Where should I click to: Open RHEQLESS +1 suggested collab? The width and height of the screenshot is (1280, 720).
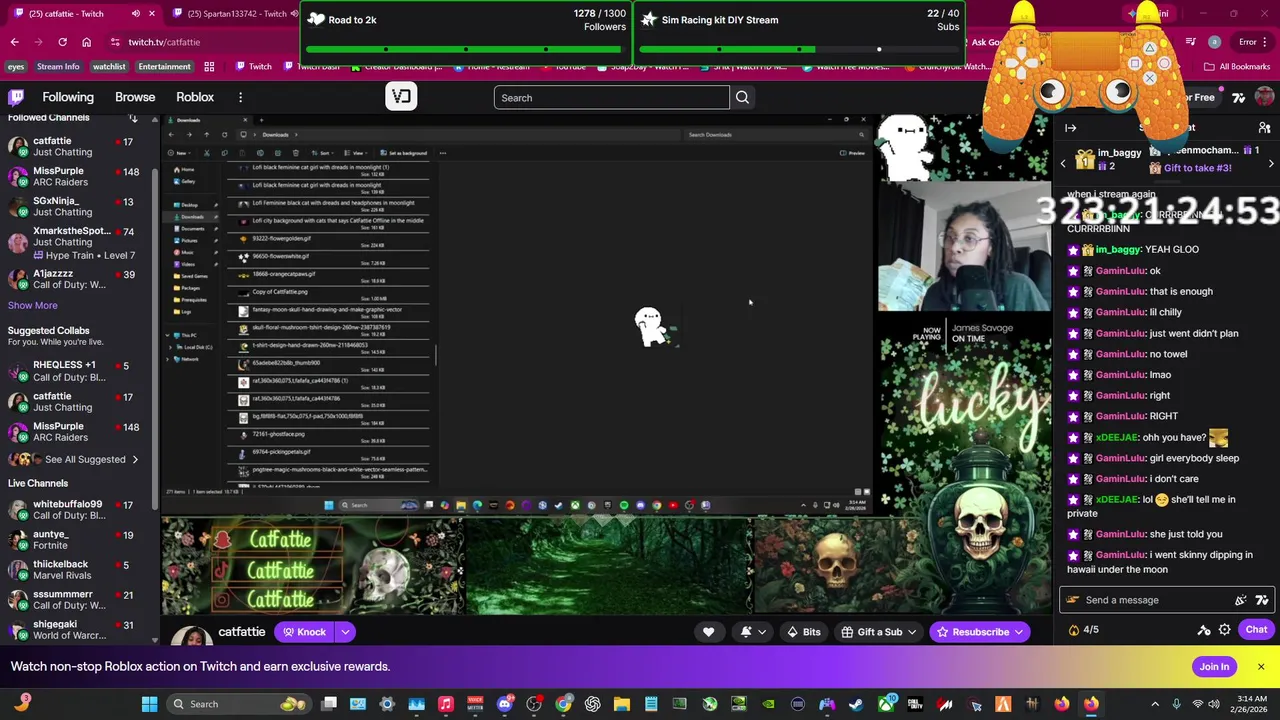[78, 371]
